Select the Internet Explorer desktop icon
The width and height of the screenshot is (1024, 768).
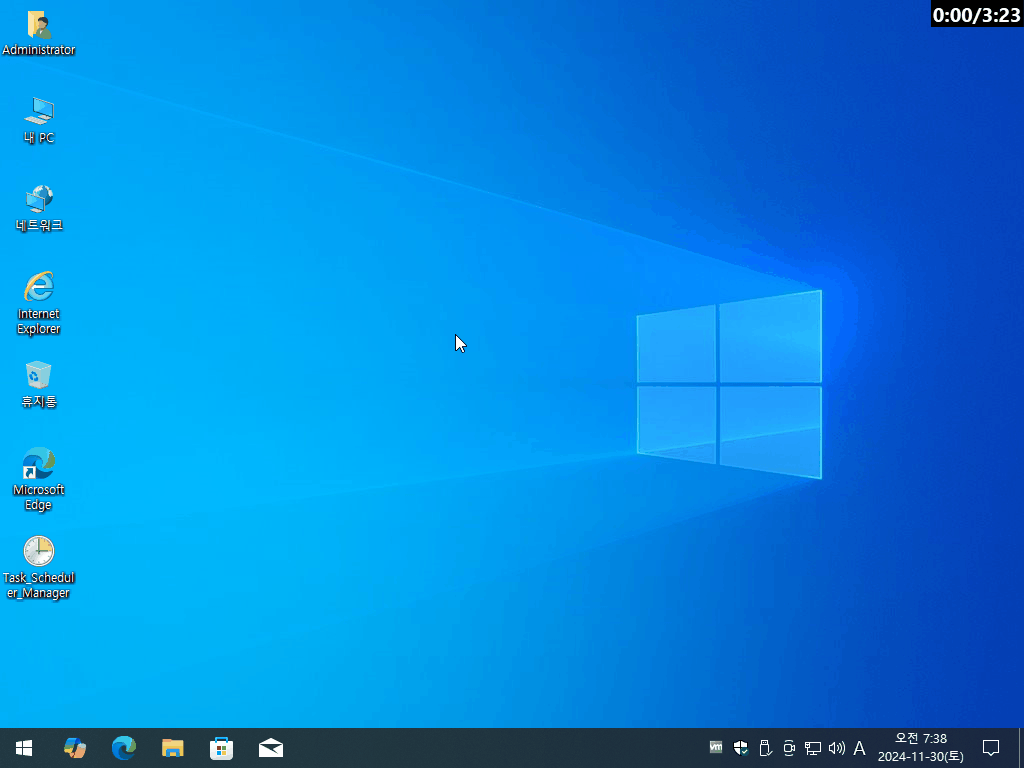point(39,303)
